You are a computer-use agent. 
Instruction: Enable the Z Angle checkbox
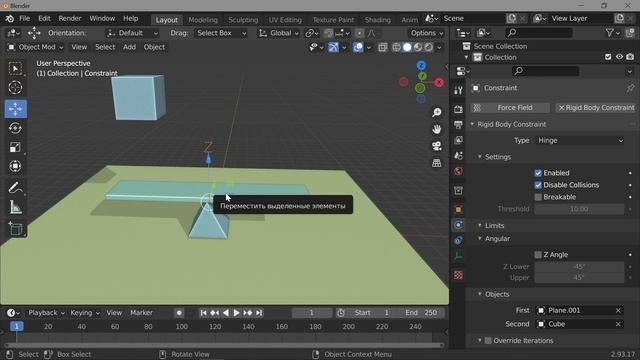538,255
